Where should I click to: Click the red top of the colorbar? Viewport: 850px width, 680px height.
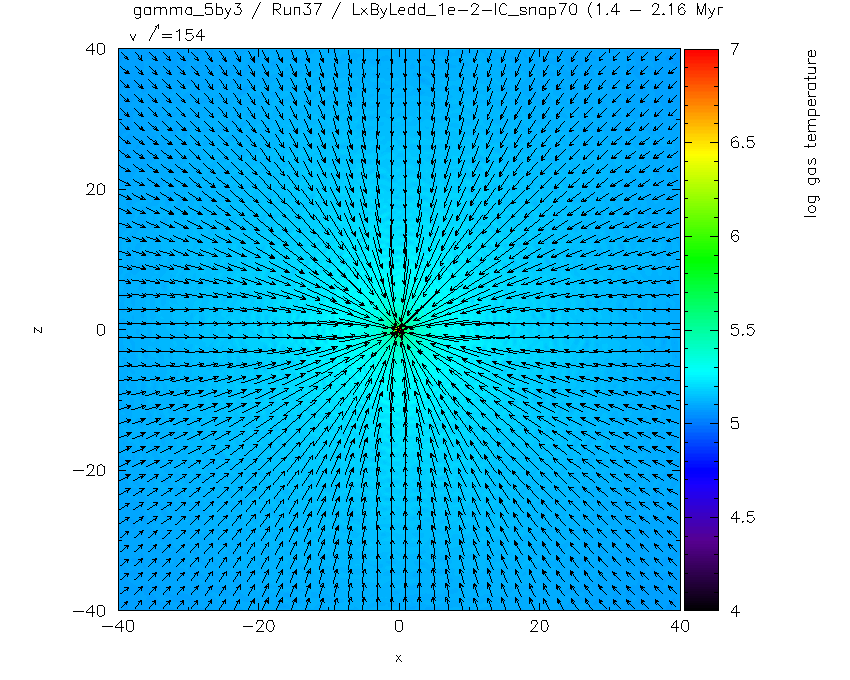[x=701, y=57]
